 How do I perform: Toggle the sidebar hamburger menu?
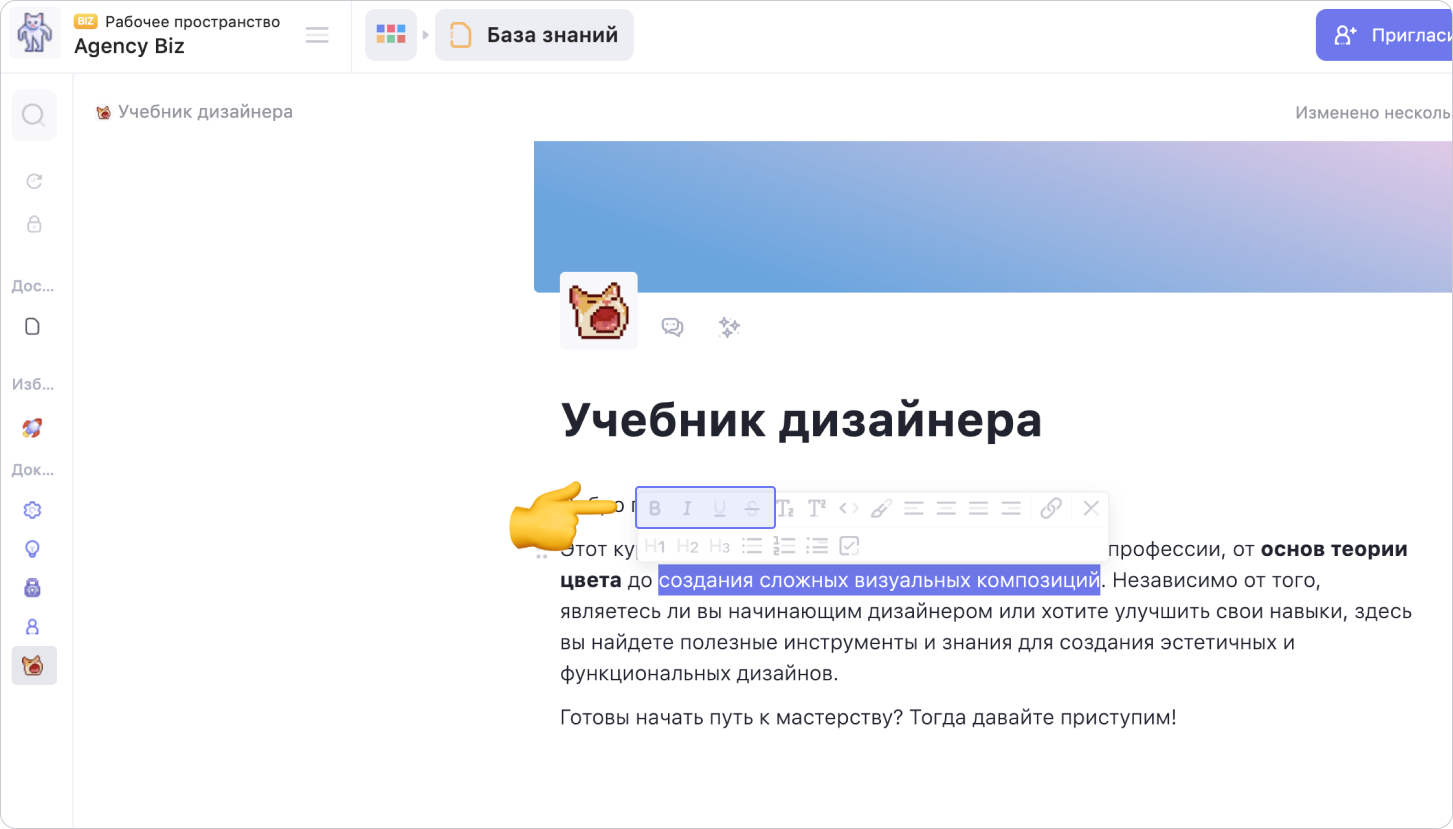click(x=317, y=35)
